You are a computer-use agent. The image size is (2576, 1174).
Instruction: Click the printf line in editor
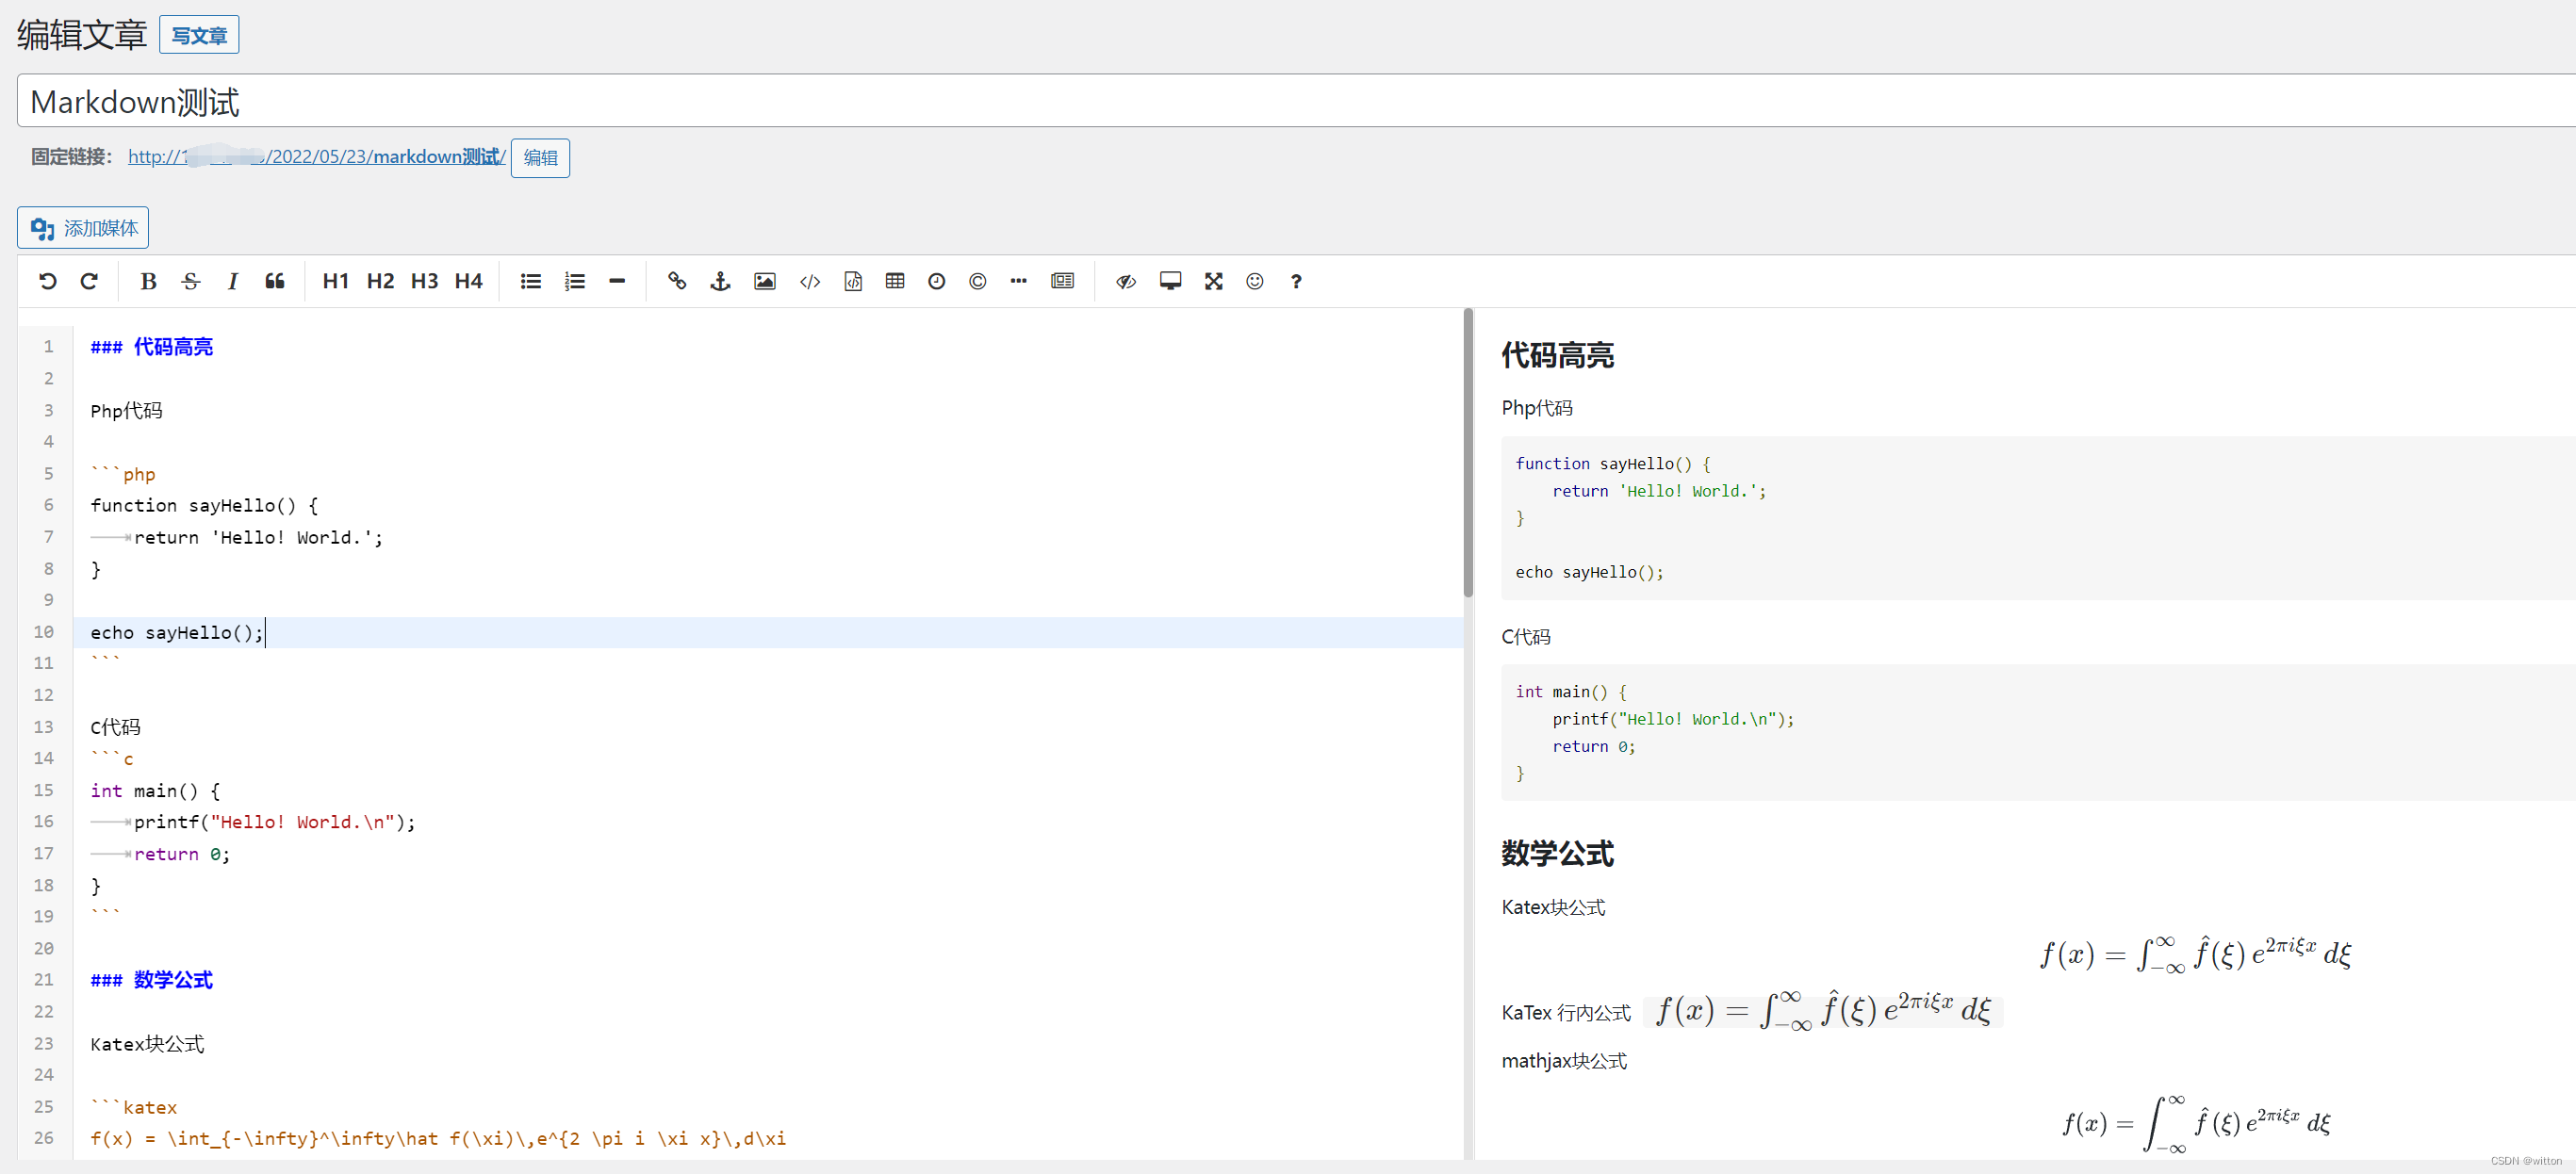pyautogui.click(x=275, y=822)
